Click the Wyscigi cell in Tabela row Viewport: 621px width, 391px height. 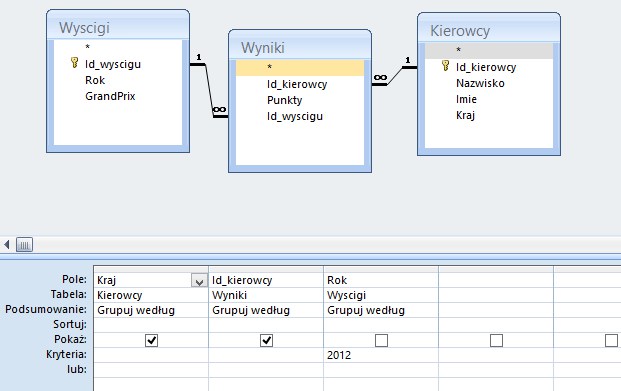(x=381, y=295)
